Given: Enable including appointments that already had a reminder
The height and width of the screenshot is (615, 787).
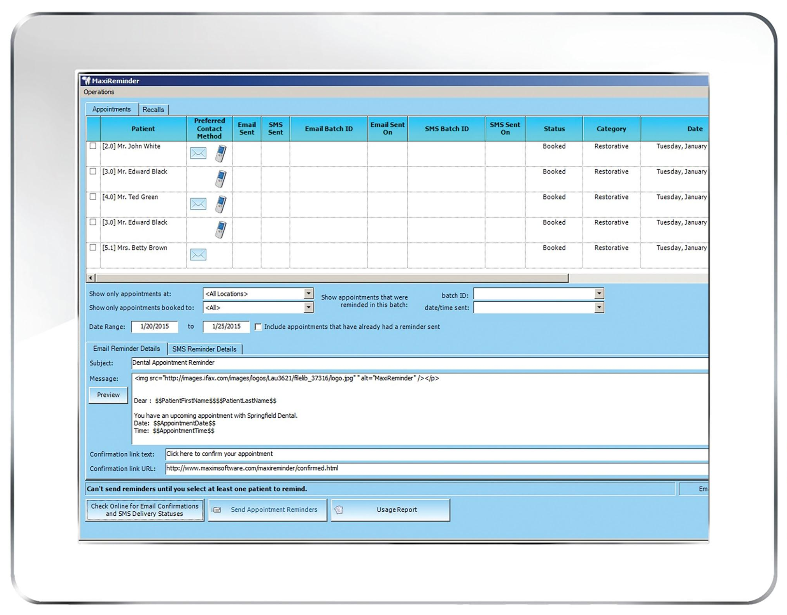Looking at the screenshot, I should (x=258, y=326).
